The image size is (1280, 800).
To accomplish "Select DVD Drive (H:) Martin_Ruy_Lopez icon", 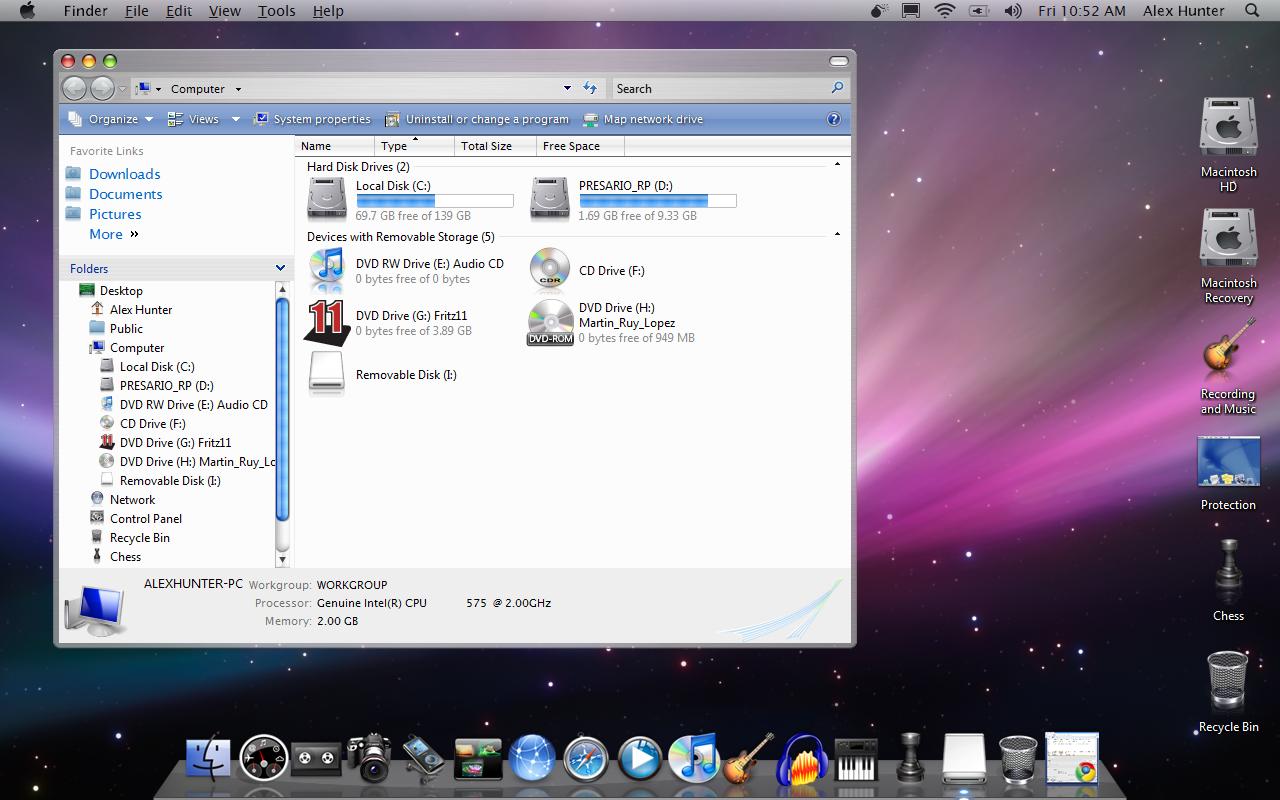I will pyautogui.click(x=550, y=322).
